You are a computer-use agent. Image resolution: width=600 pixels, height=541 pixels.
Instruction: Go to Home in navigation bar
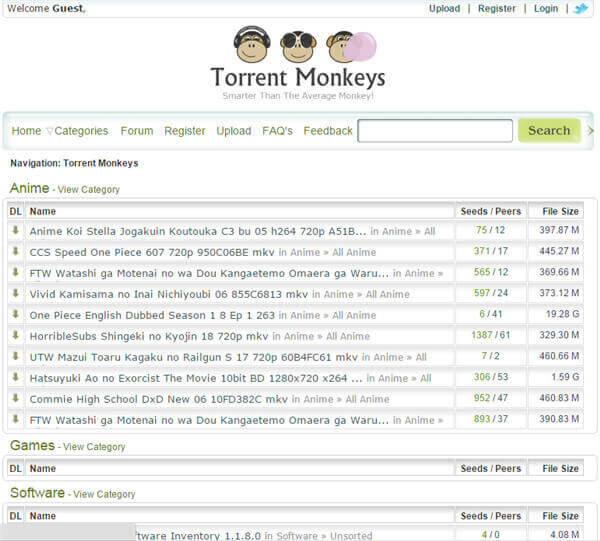click(x=26, y=131)
